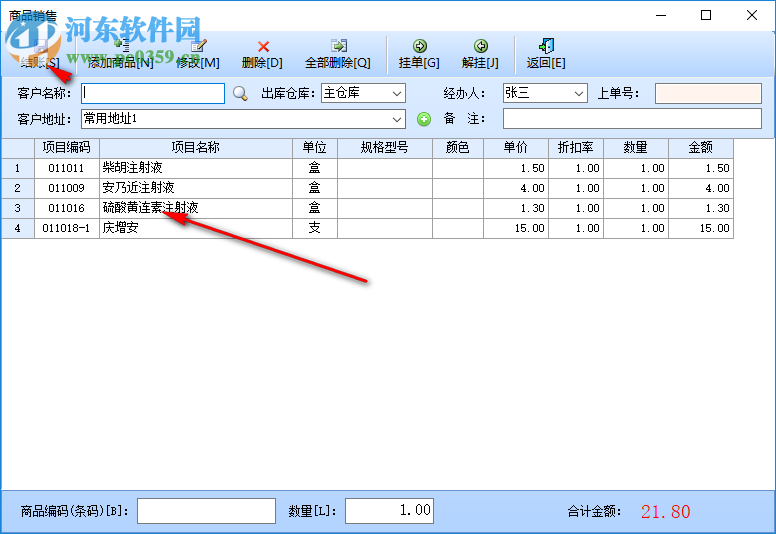Click the unit cell 支 in row 4

[x=315, y=228]
